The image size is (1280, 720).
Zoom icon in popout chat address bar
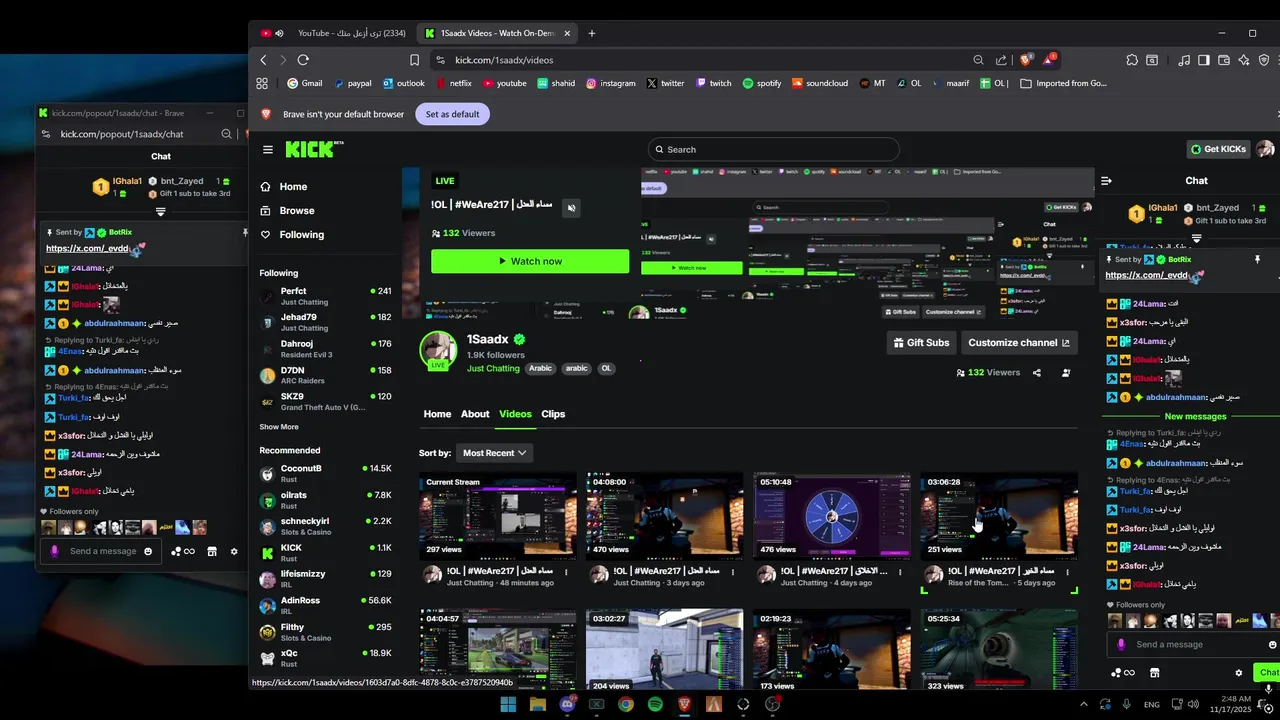(227, 134)
